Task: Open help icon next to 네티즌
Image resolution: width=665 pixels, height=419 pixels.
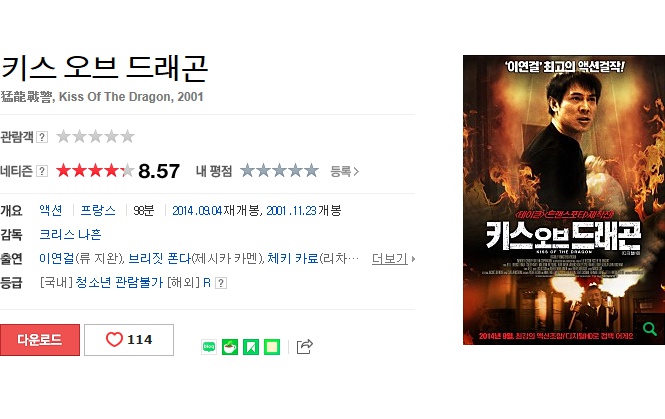Action: click(42, 171)
